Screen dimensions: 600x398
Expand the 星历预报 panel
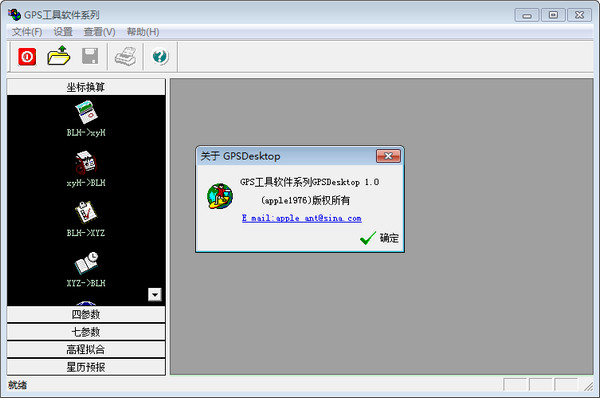tap(86, 367)
